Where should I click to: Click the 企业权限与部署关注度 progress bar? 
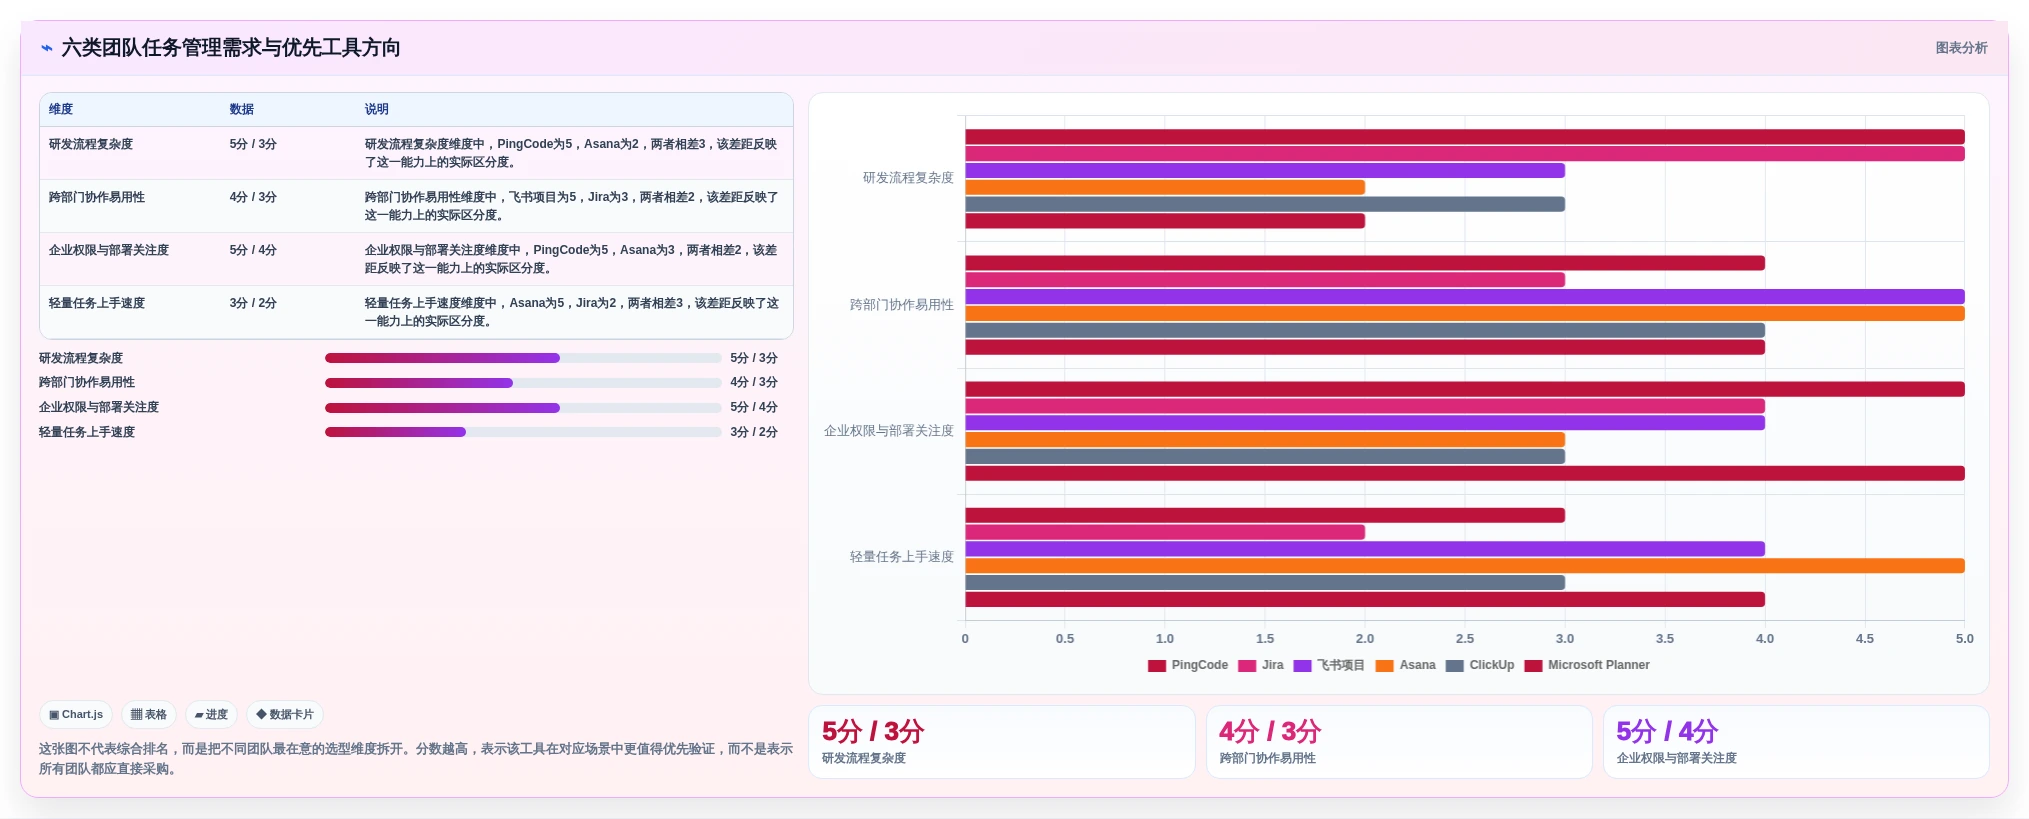click(x=523, y=408)
